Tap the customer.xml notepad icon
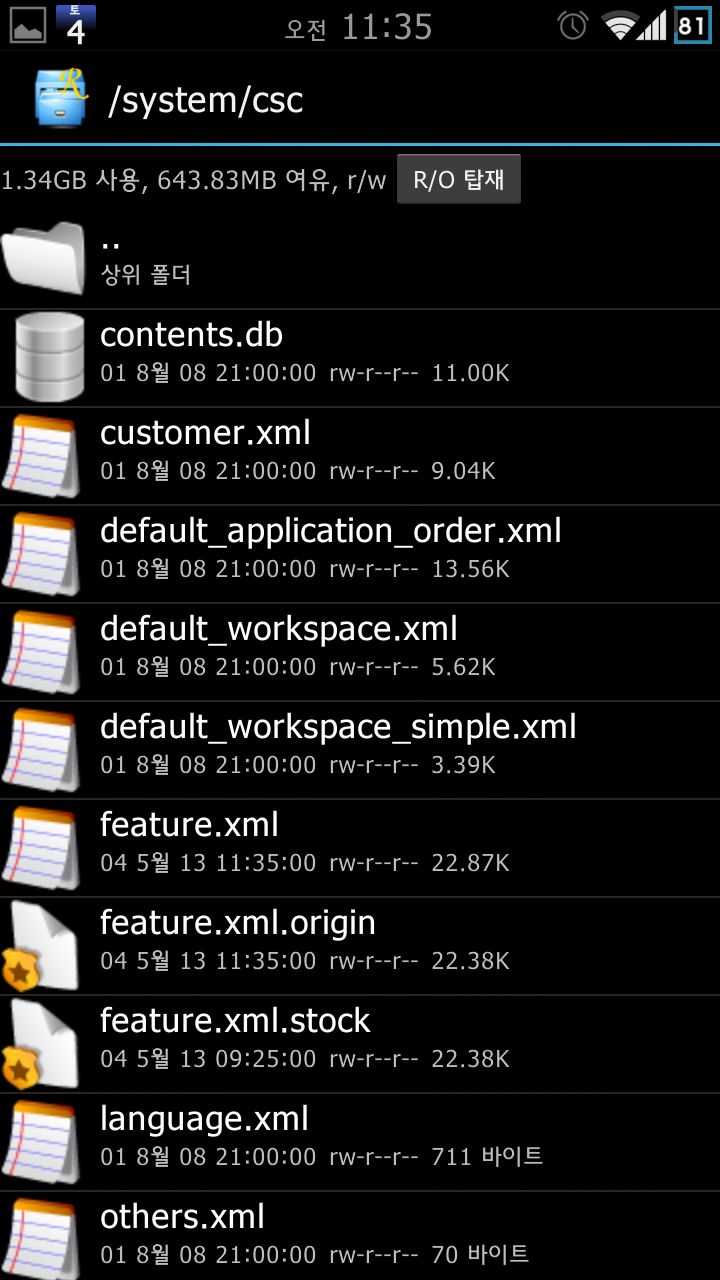Image resolution: width=720 pixels, height=1280 pixels. point(42,454)
